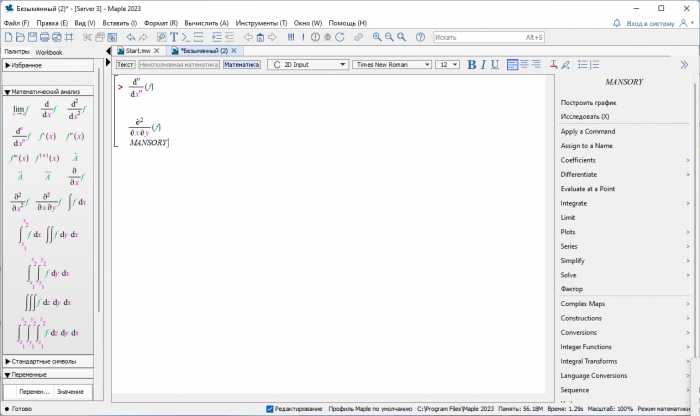Collapse the Переменные palette

tap(48, 374)
